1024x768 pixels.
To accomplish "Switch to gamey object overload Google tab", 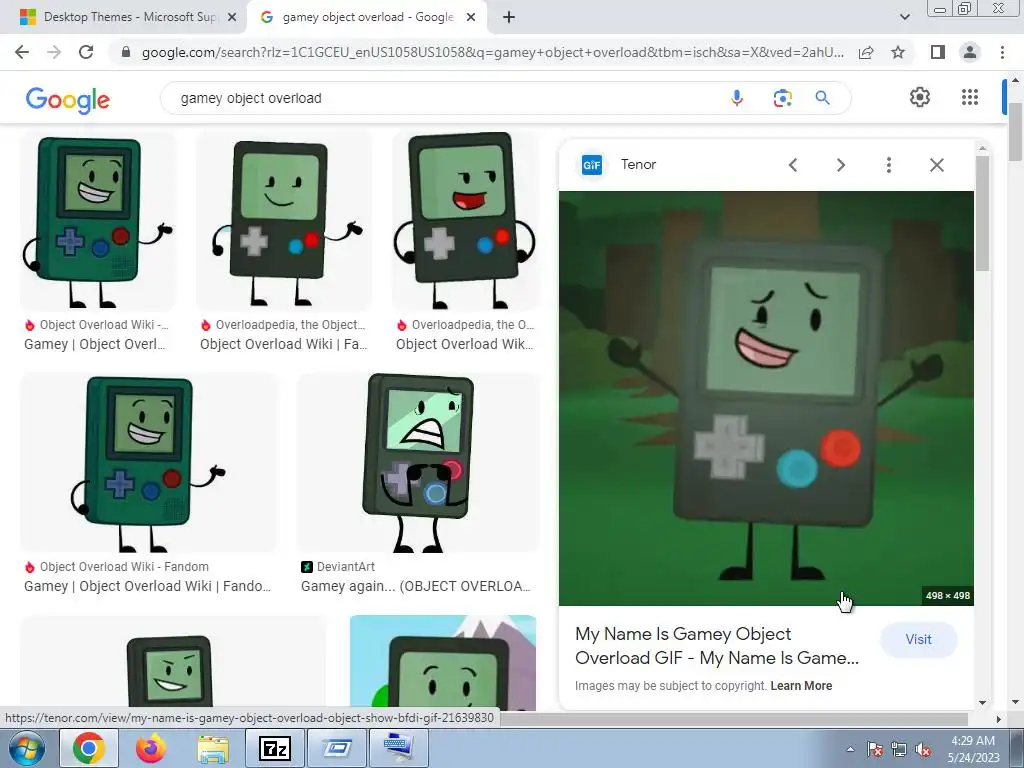I will (x=367, y=18).
